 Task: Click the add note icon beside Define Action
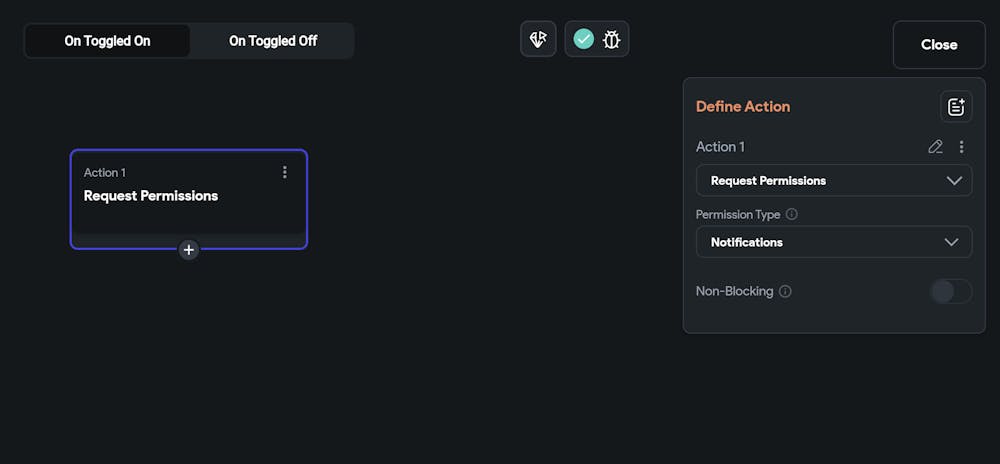pos(955,106)
